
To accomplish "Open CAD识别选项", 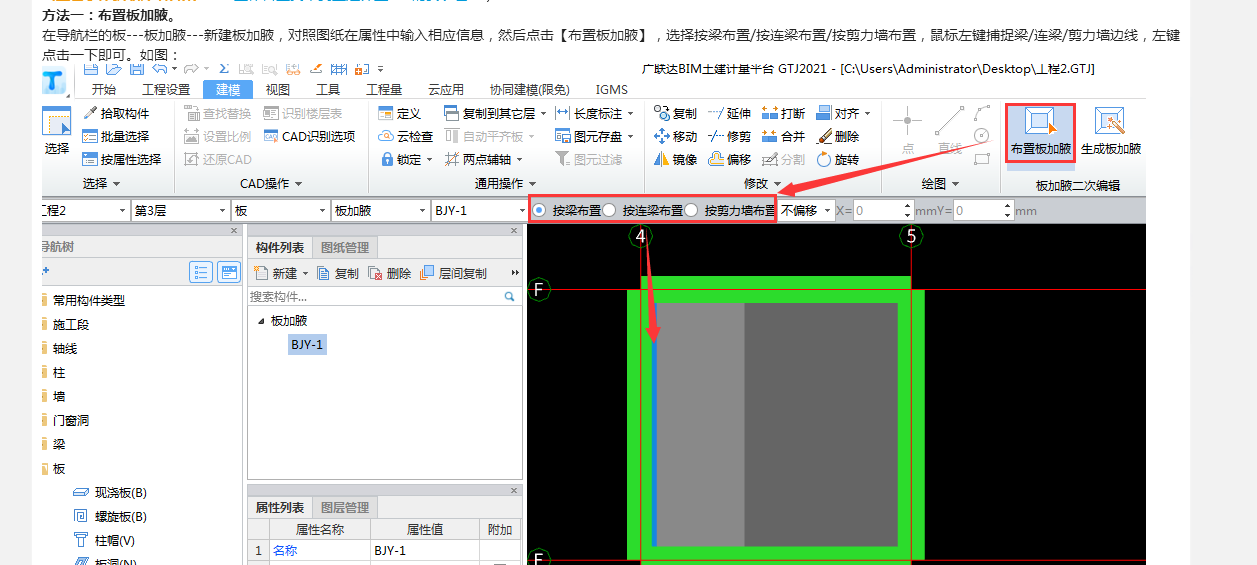I will point(310,136).
